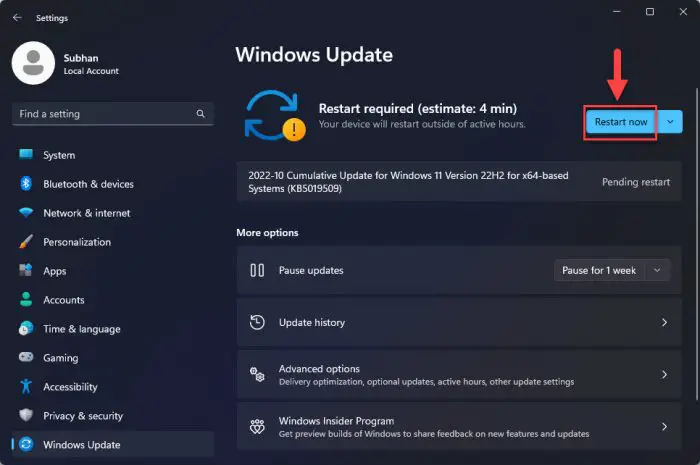
Task: Minimize the Settings window
Action: pos(617,12)
